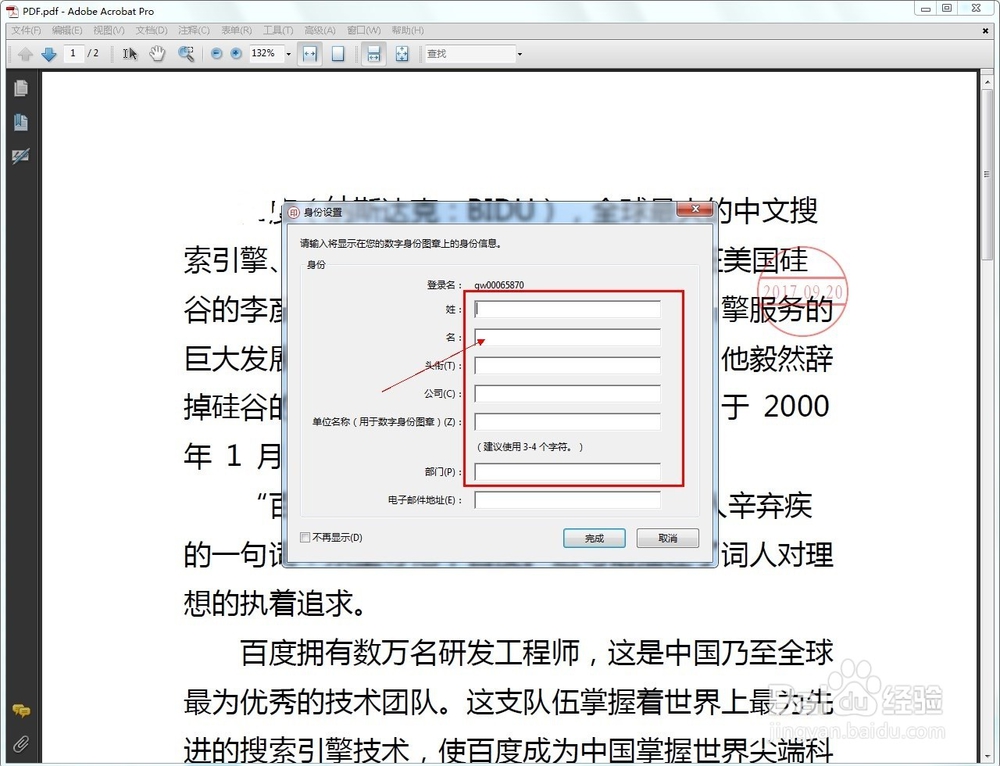The height and width of the screenshot is (766, 1000).
Task: Click login name text qw00065870
Action: point(499,285)
